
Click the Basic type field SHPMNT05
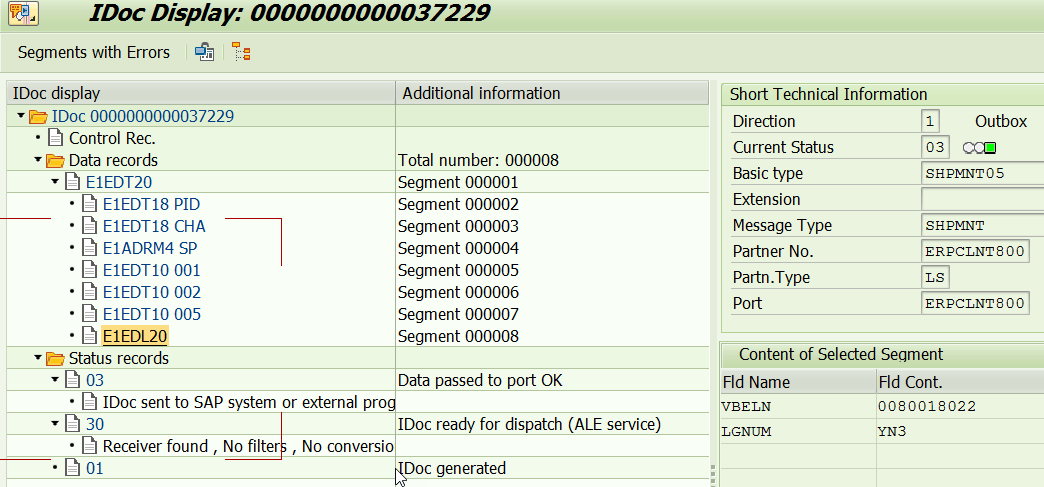982,174
